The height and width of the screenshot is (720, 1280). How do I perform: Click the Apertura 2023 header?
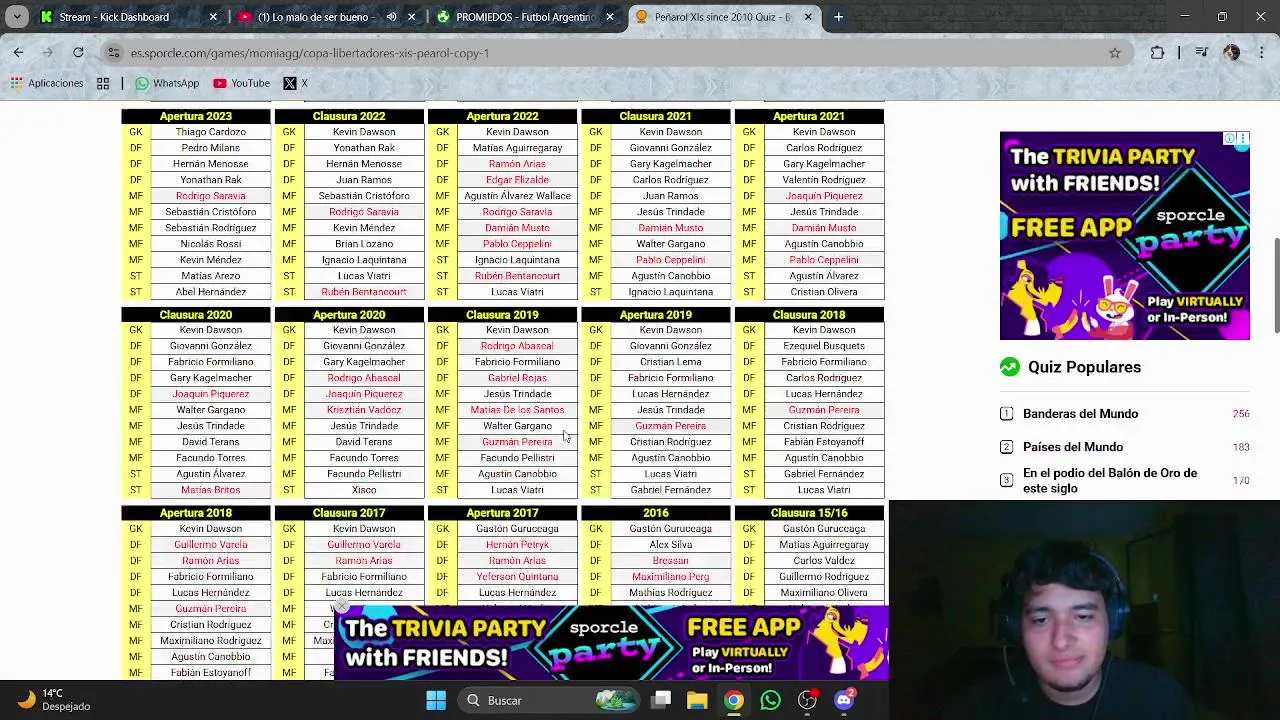[x=196, y=116]
